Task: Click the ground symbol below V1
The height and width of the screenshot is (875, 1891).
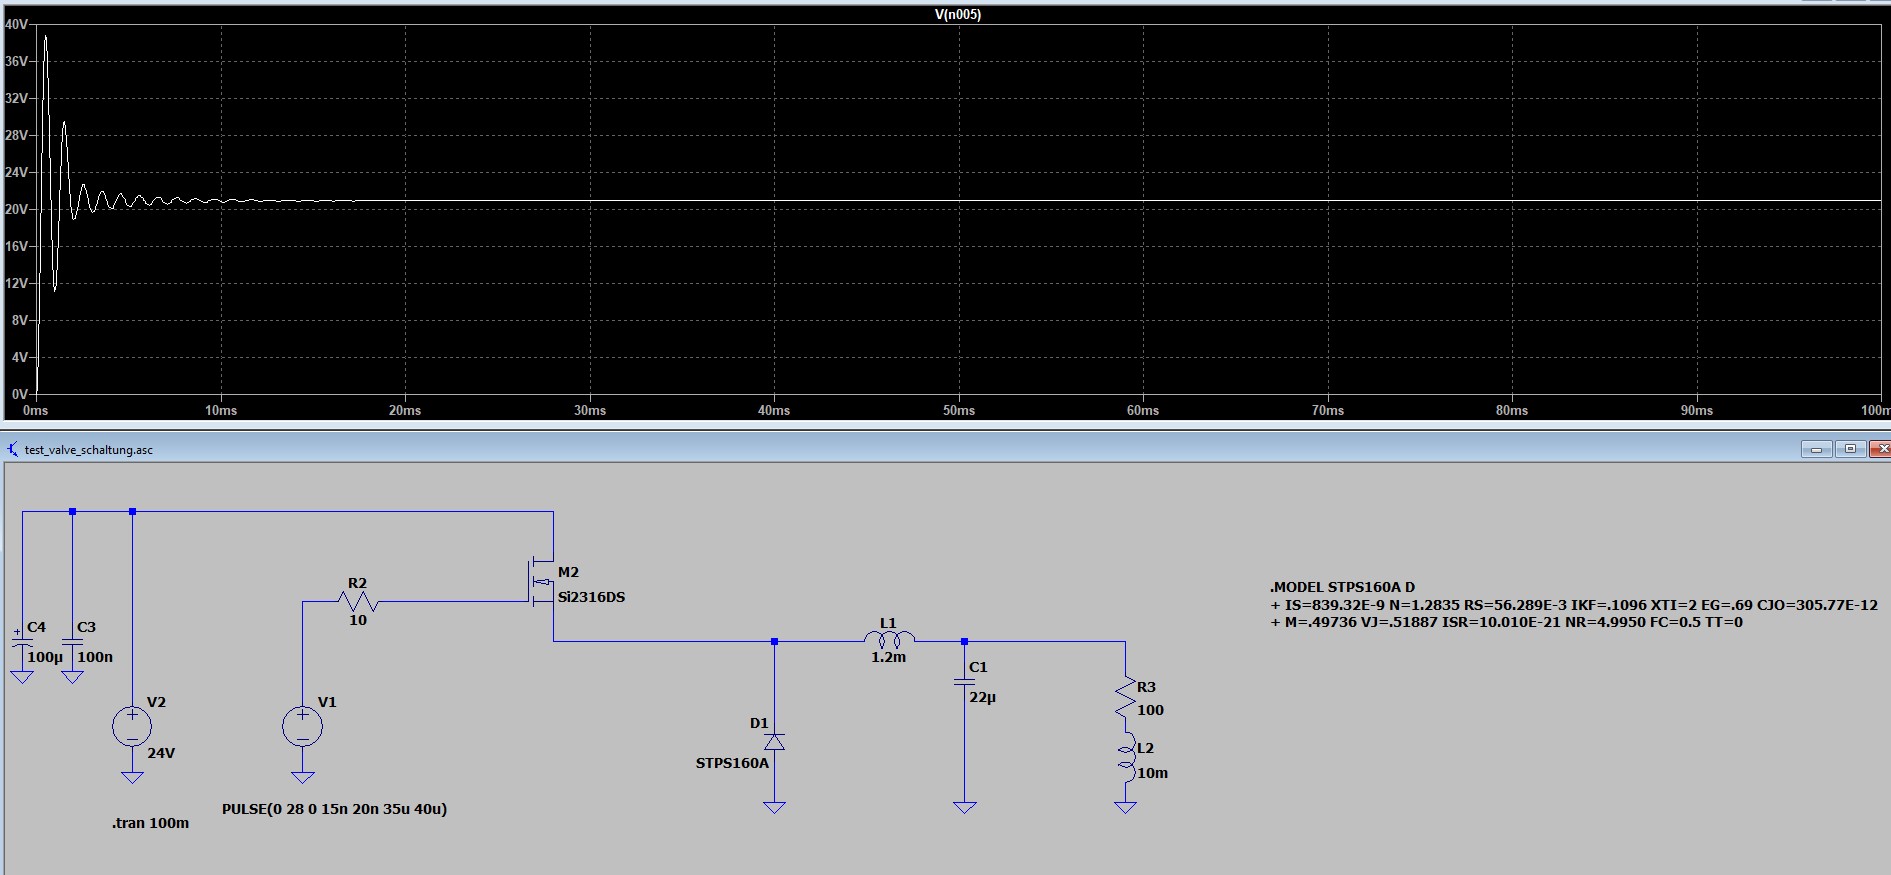Action: point(303,777)
